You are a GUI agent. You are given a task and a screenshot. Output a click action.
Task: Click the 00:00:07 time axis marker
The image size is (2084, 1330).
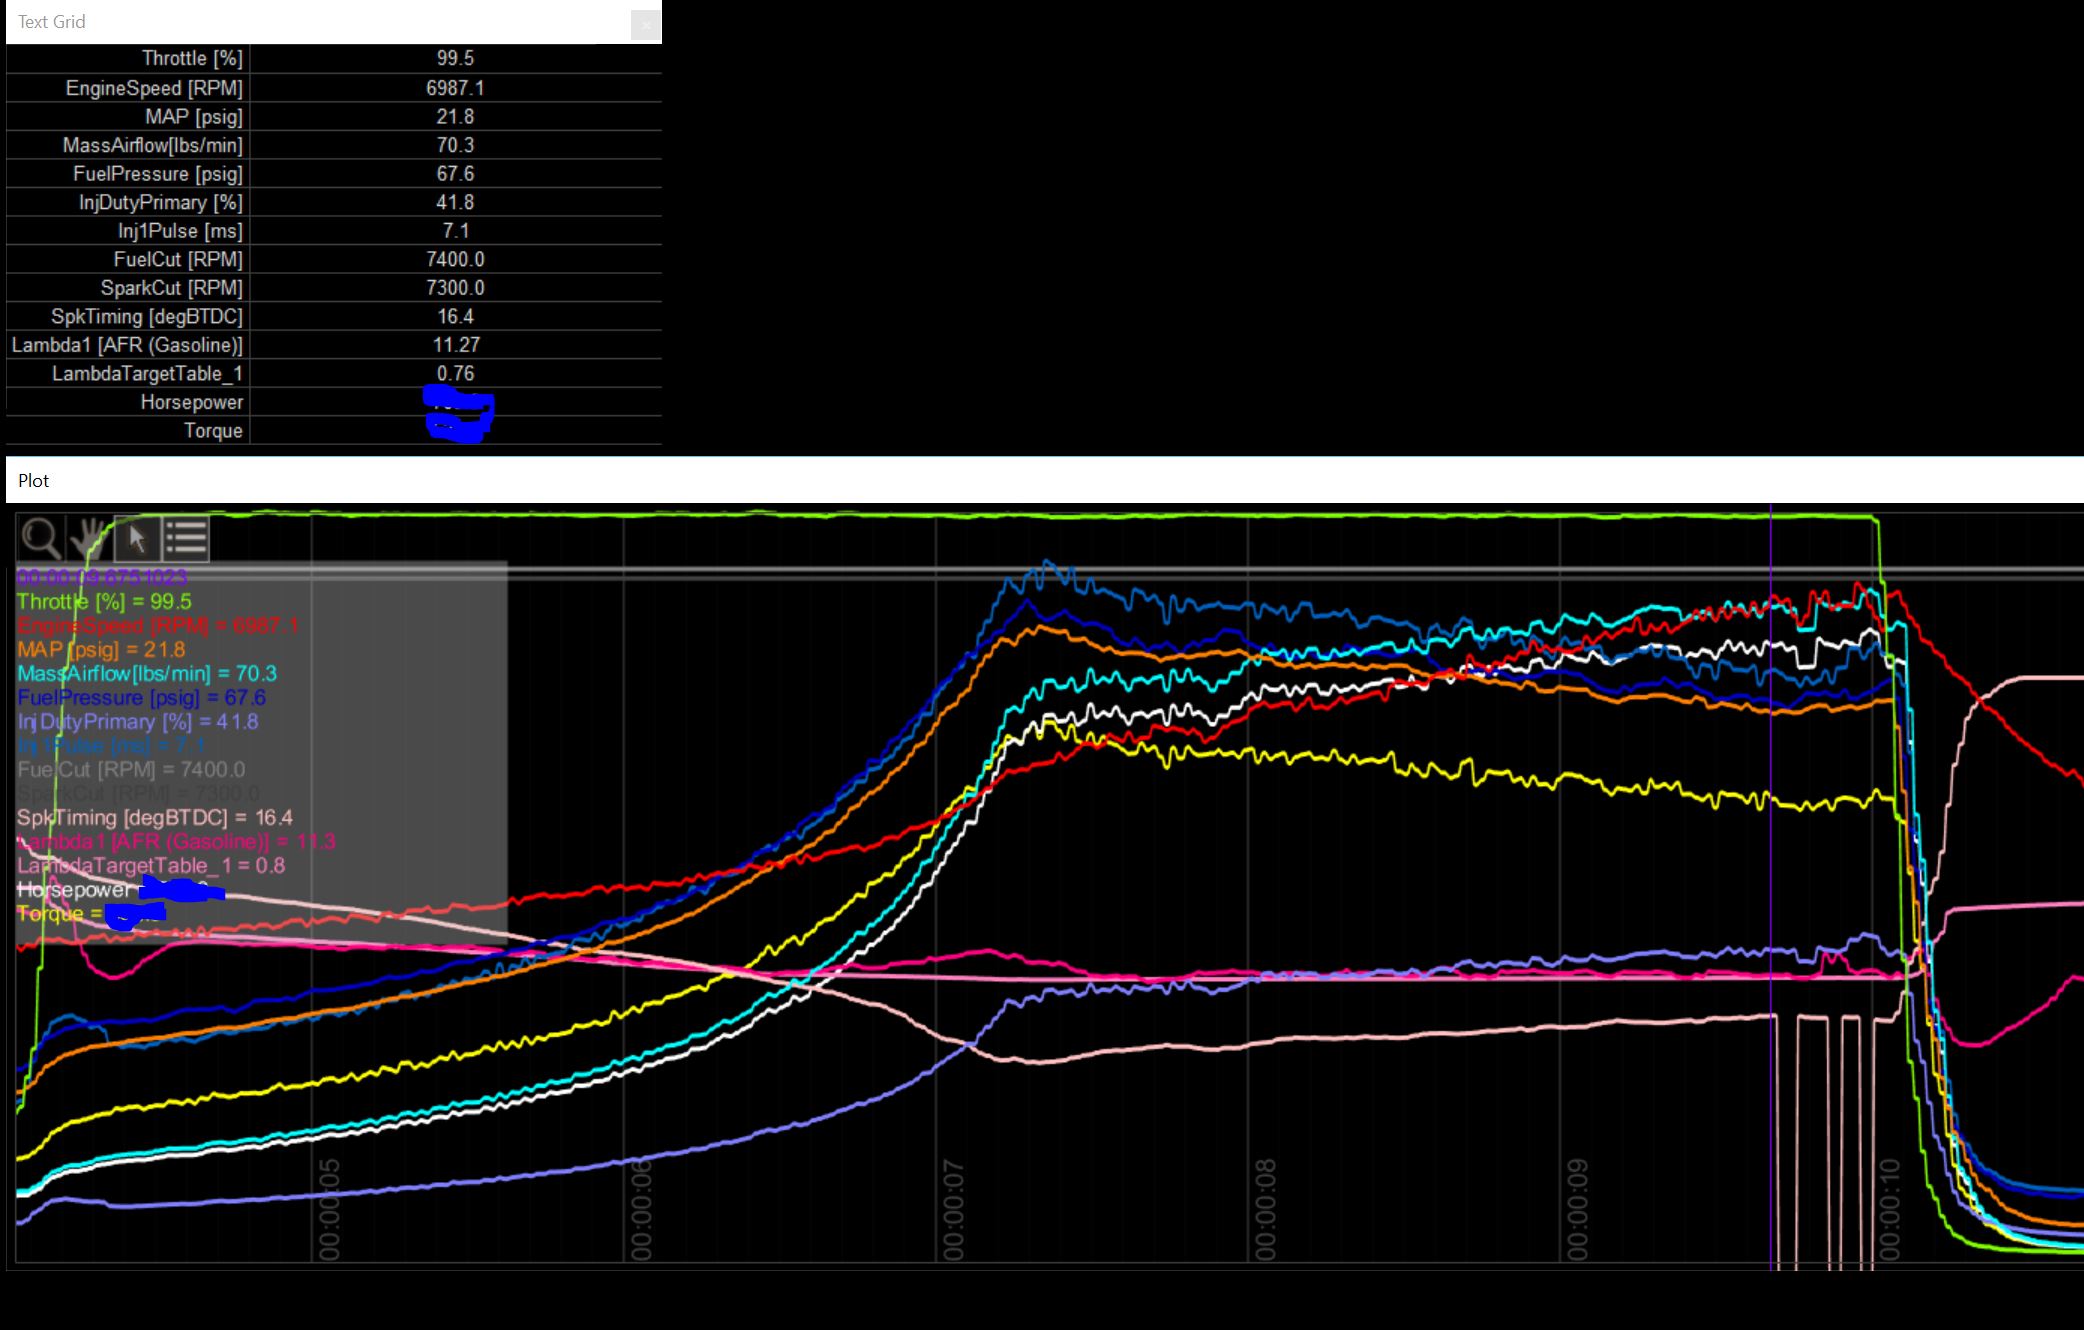point(953,1210)
